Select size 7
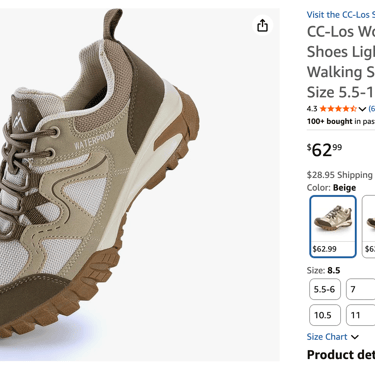Screen dimensions: 375x366 coord(360,289)
